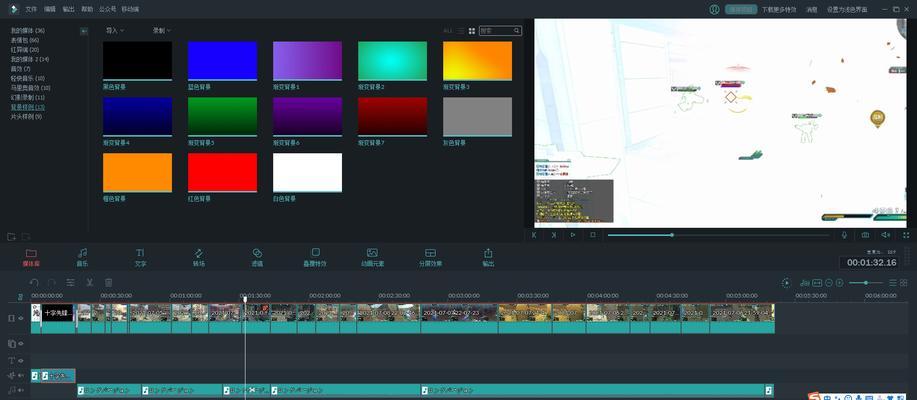Image resolution: width=917 pixels, height=400 pixels.
Task: Open the Help (帮助) menu
Action: tap(87, 9)
